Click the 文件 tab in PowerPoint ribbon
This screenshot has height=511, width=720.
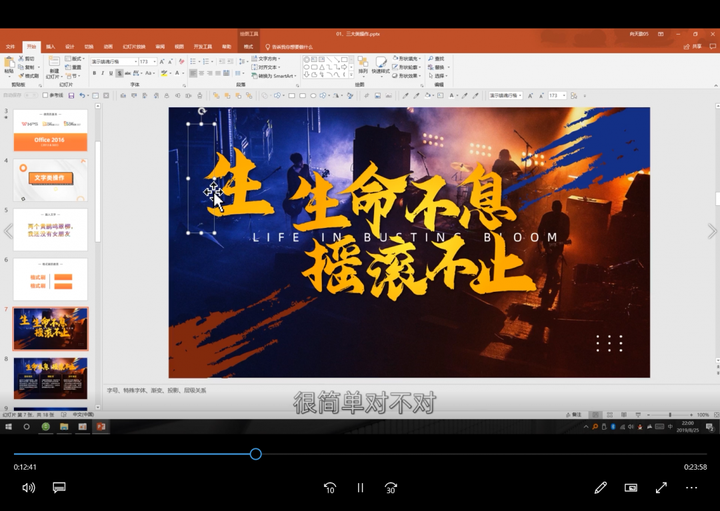[x=10, y=47]
